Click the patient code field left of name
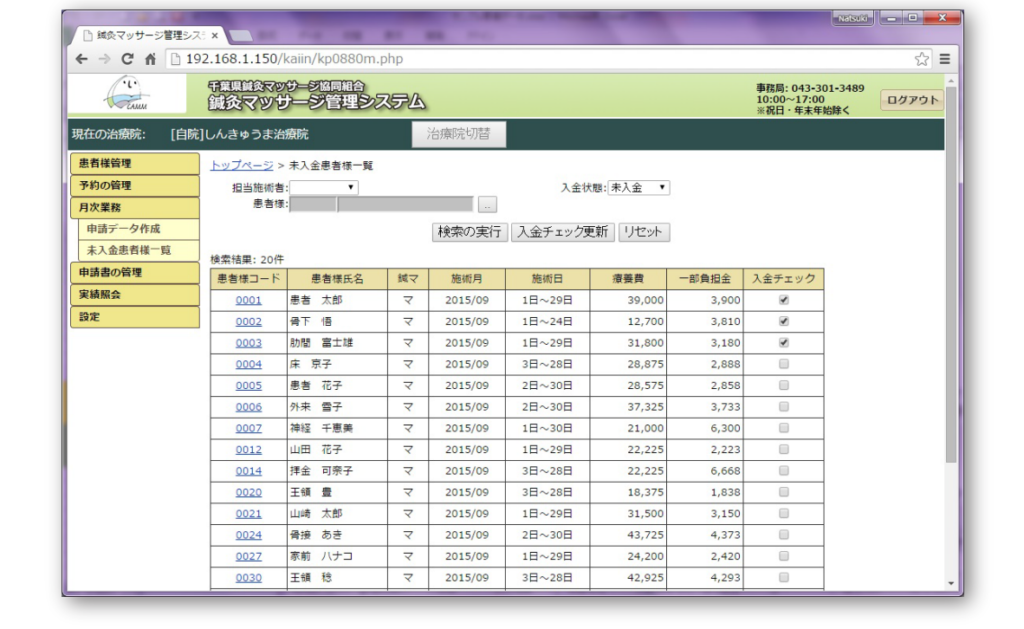 click(x=313, y=204)
